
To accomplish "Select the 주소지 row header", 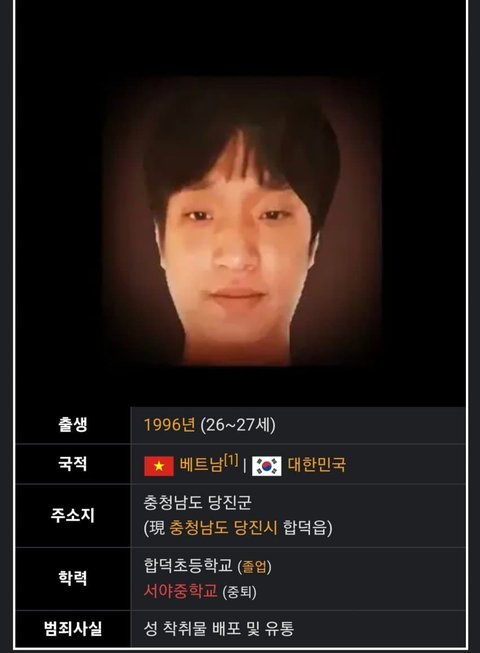I will (x=73, y=515).
